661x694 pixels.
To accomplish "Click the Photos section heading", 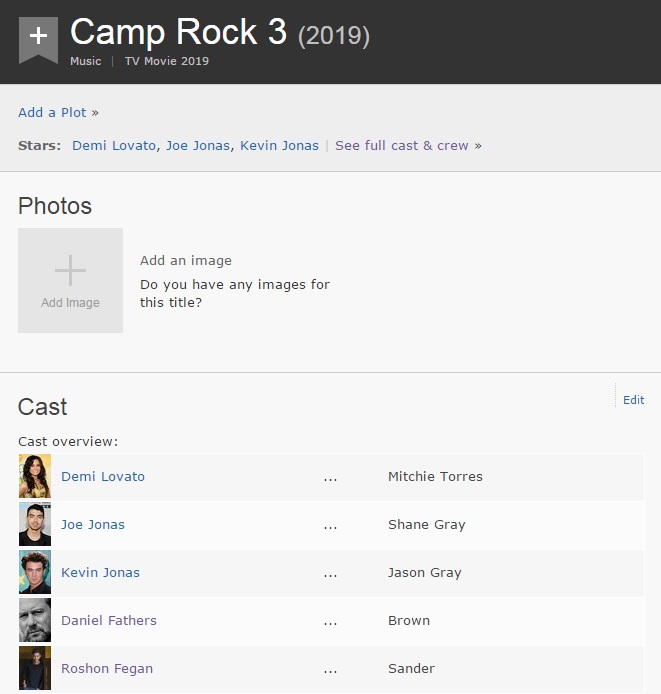I will [55, 206].
